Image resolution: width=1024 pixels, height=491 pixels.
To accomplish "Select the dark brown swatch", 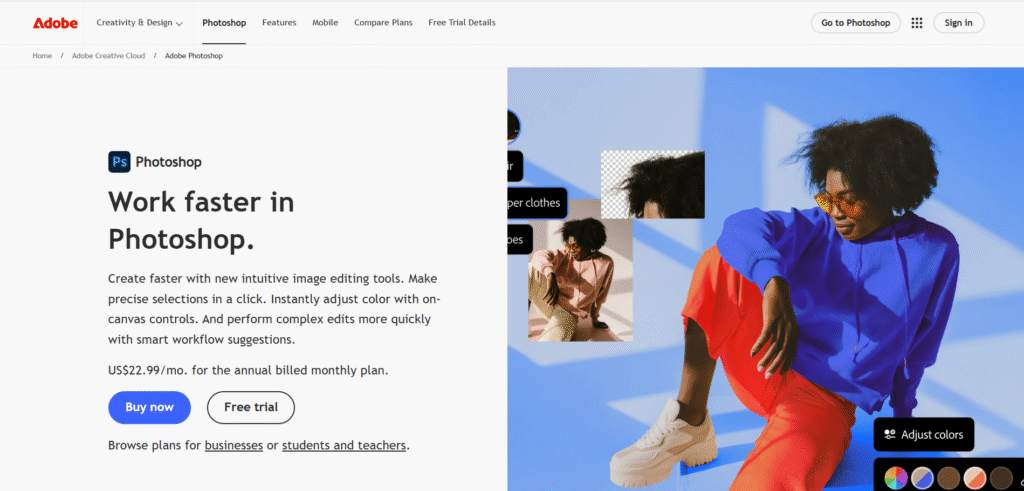I will (x=1001, y=478).
